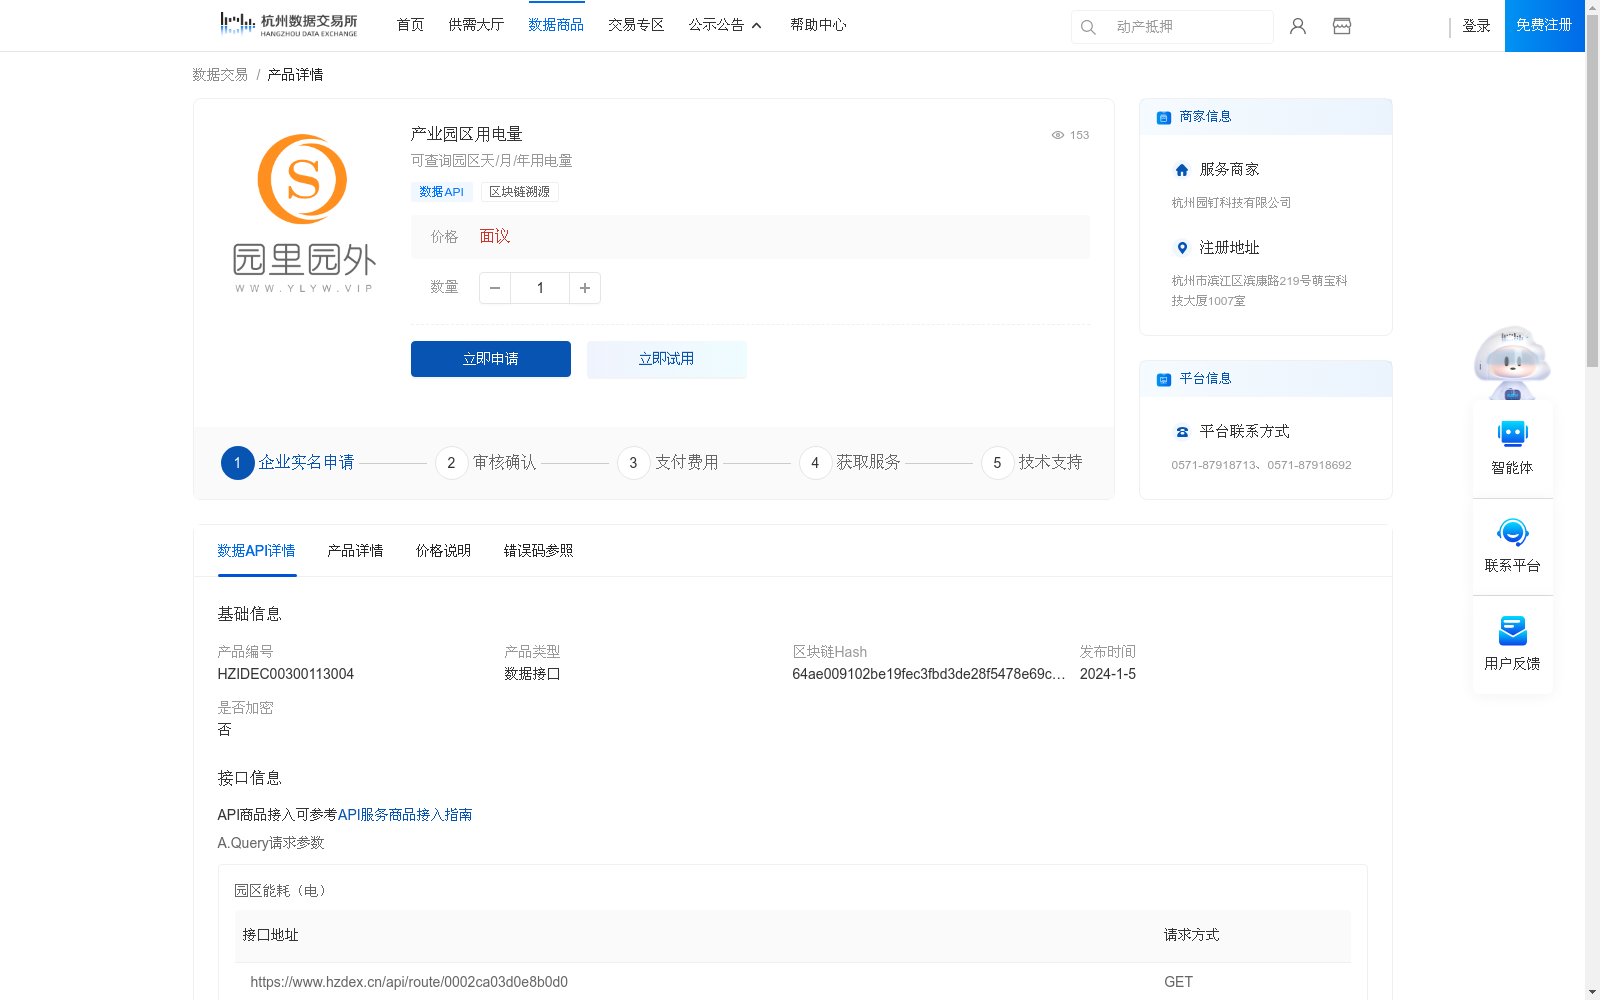Click the 平台联系方式 telephone icon
1600x1000 pixels.
click(1182, 432)
